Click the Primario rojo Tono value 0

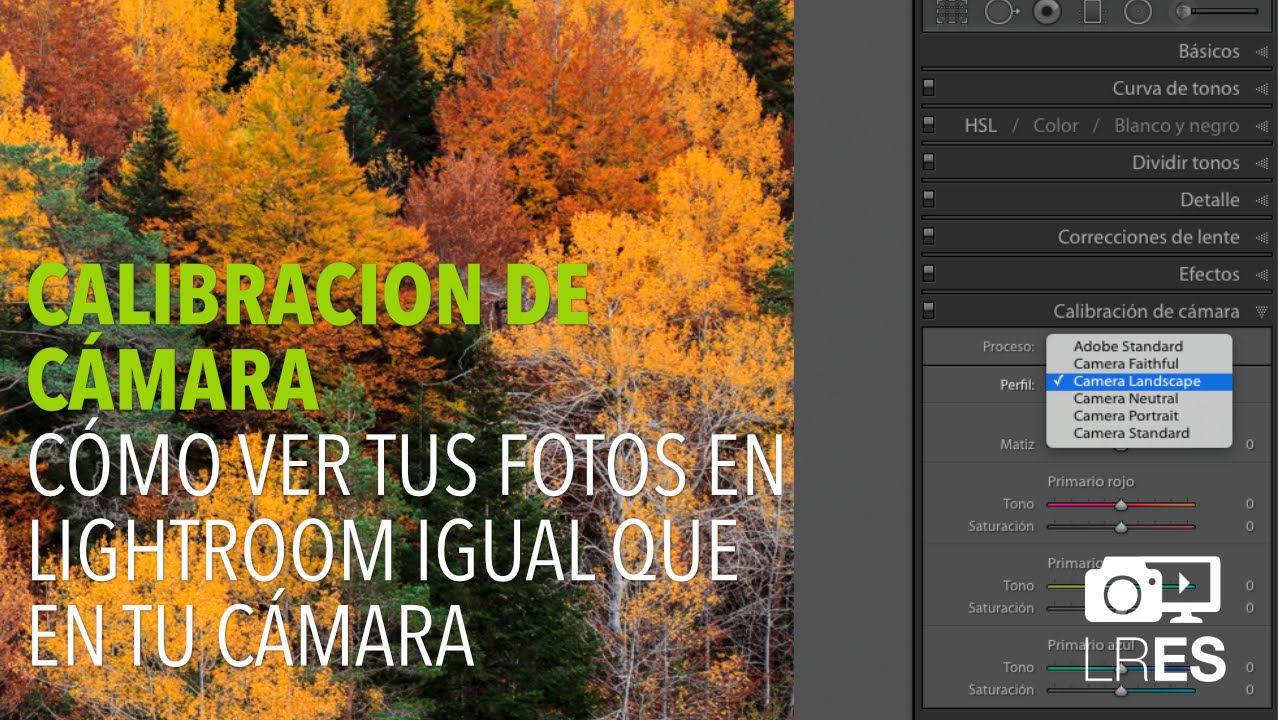point(1249,504)
